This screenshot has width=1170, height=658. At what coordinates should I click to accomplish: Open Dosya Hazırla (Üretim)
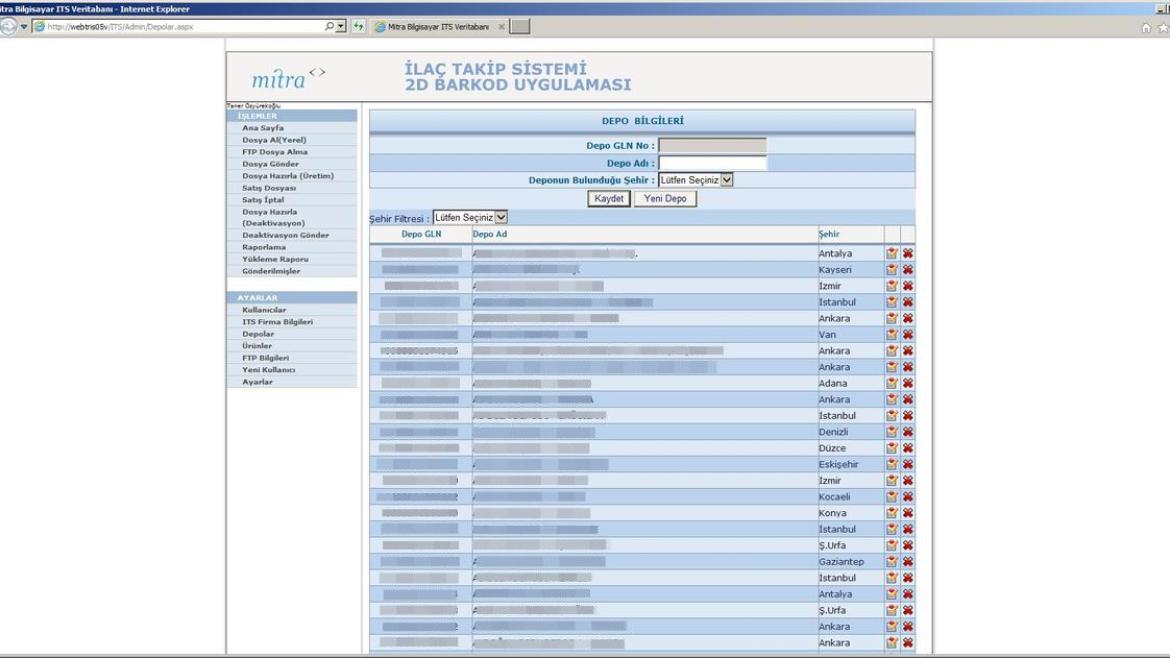[x=287, y=175]
